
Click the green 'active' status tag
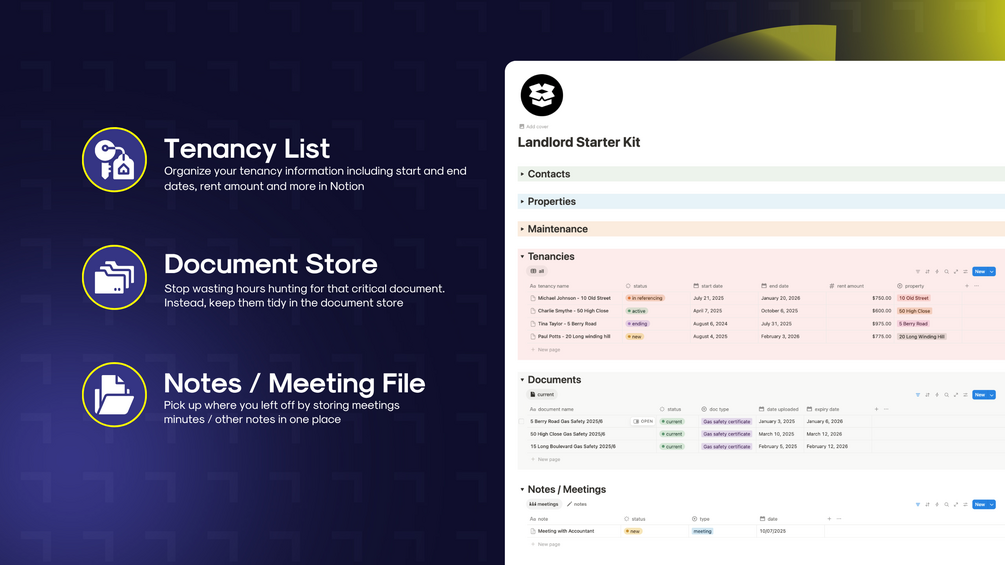(x=636, y=311)
